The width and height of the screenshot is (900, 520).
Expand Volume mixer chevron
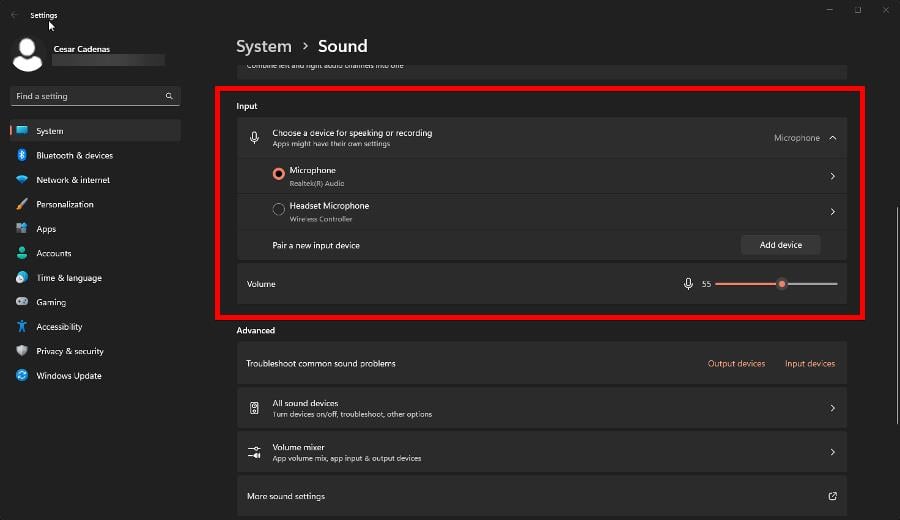(832, 452)
